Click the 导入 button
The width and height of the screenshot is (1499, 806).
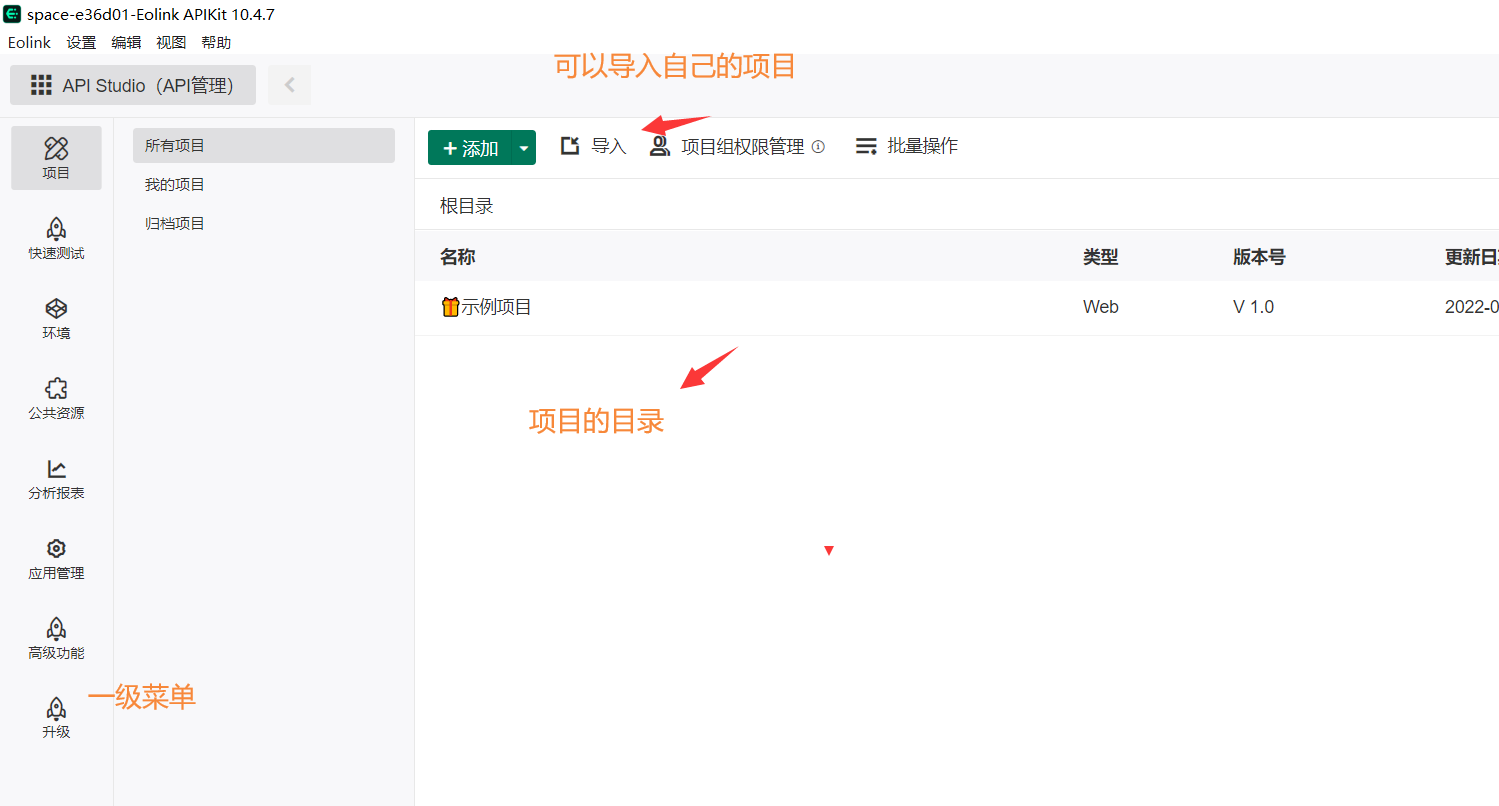pyautogui.click(x=593, y=146)
